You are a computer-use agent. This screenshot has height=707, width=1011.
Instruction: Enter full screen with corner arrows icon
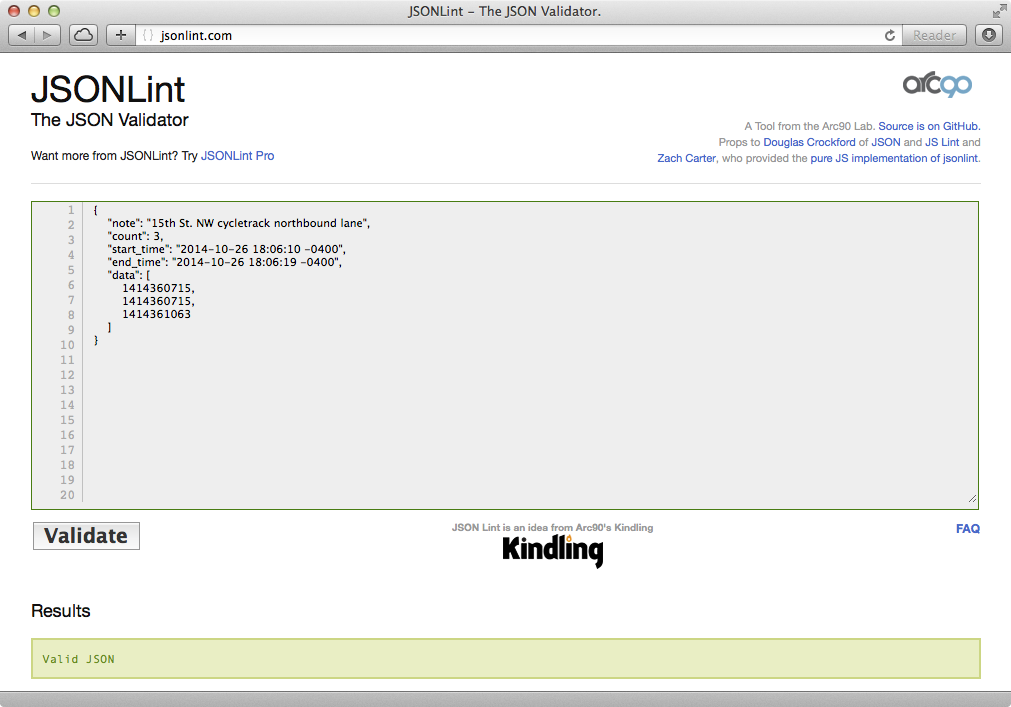(x=997, y=11)
